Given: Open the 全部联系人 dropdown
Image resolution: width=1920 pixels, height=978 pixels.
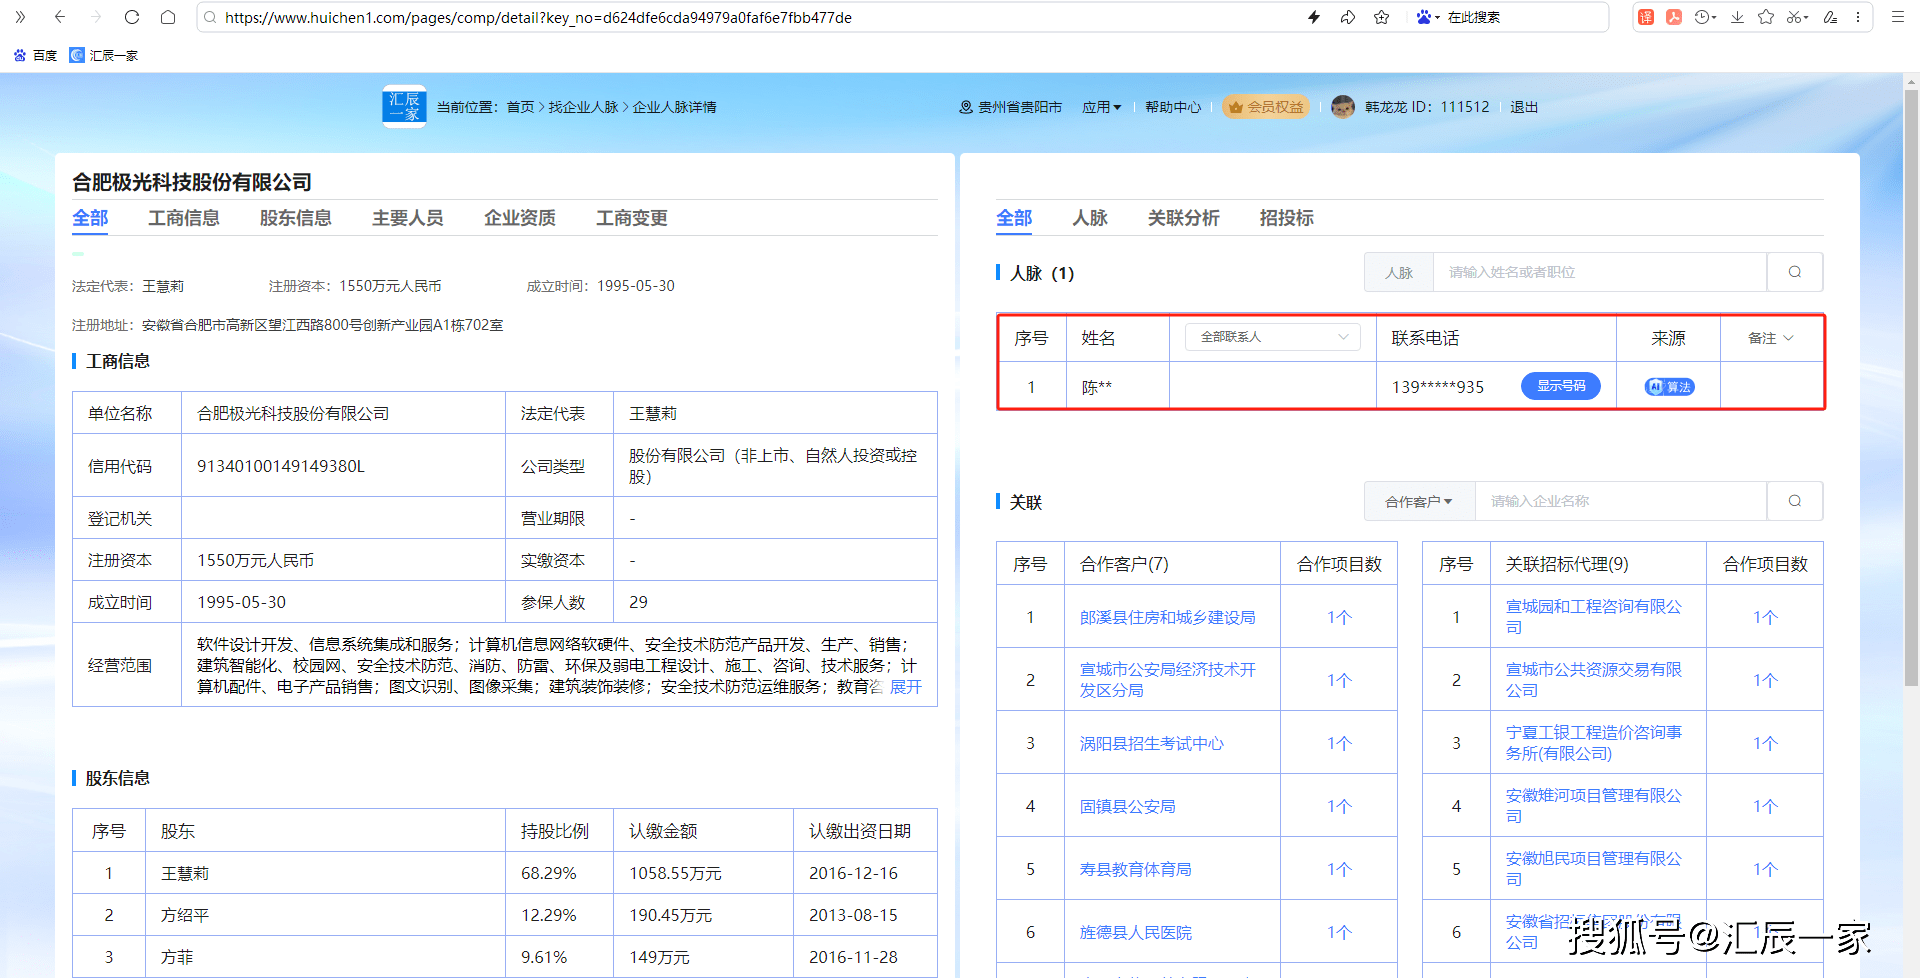Looking at the screenshot, I should click(1273, 337).
